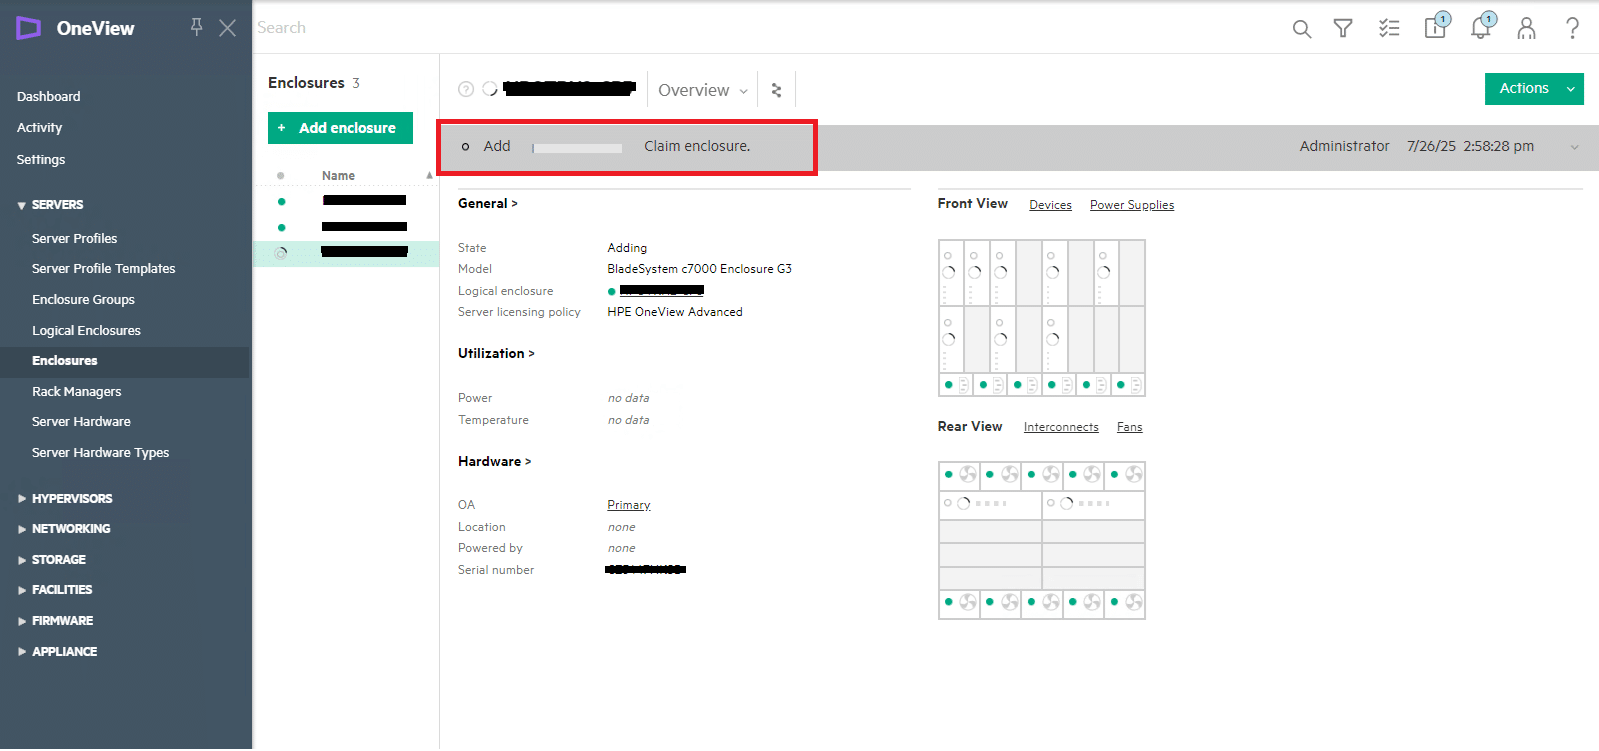
Task: Select the Administrator owner text
Action: 1344,146
